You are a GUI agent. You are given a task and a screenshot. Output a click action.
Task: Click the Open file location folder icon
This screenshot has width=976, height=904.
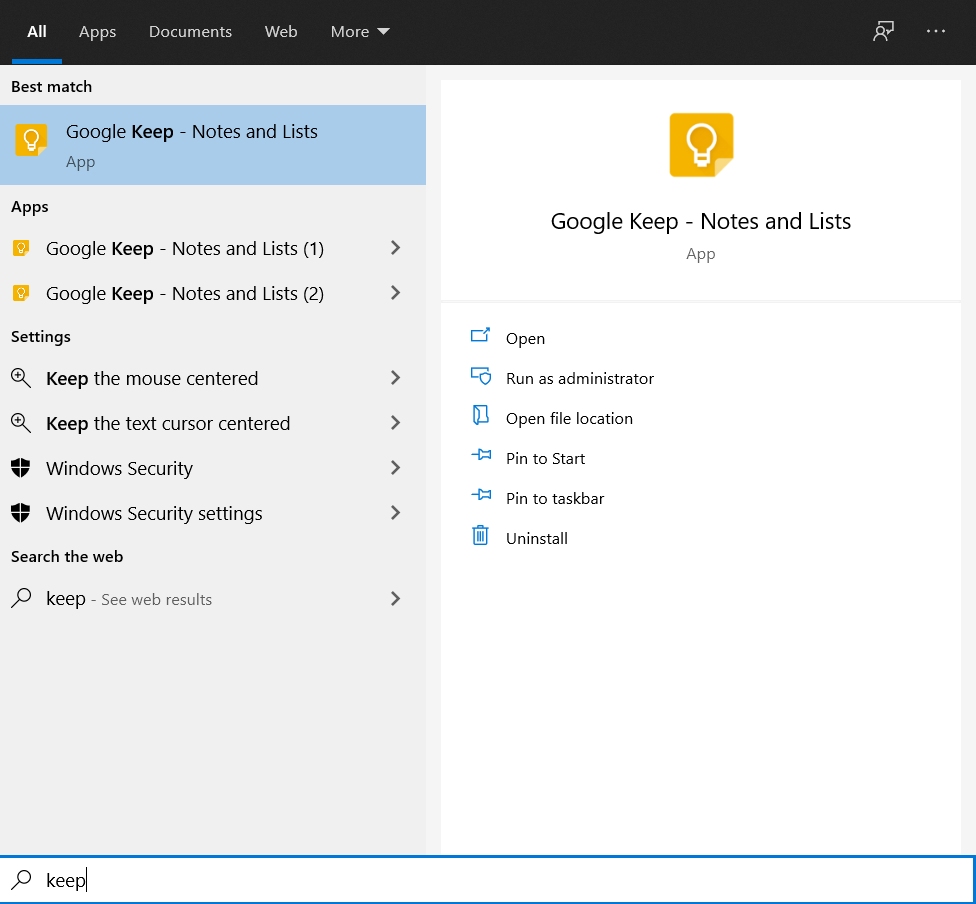point(481,415)
